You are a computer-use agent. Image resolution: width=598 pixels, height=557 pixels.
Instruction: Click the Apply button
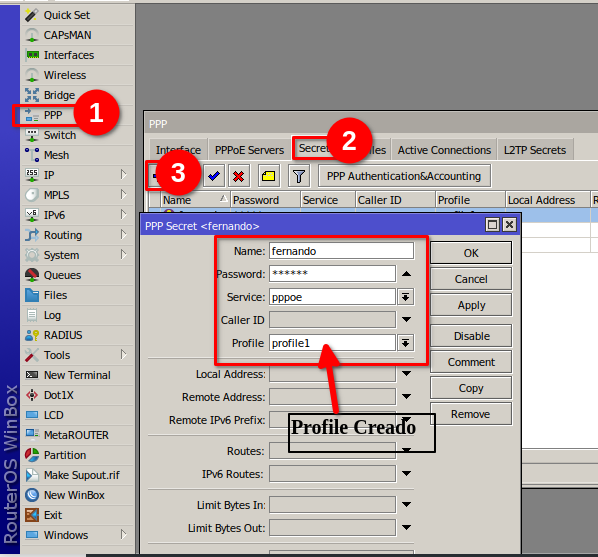tap(471, 305)
